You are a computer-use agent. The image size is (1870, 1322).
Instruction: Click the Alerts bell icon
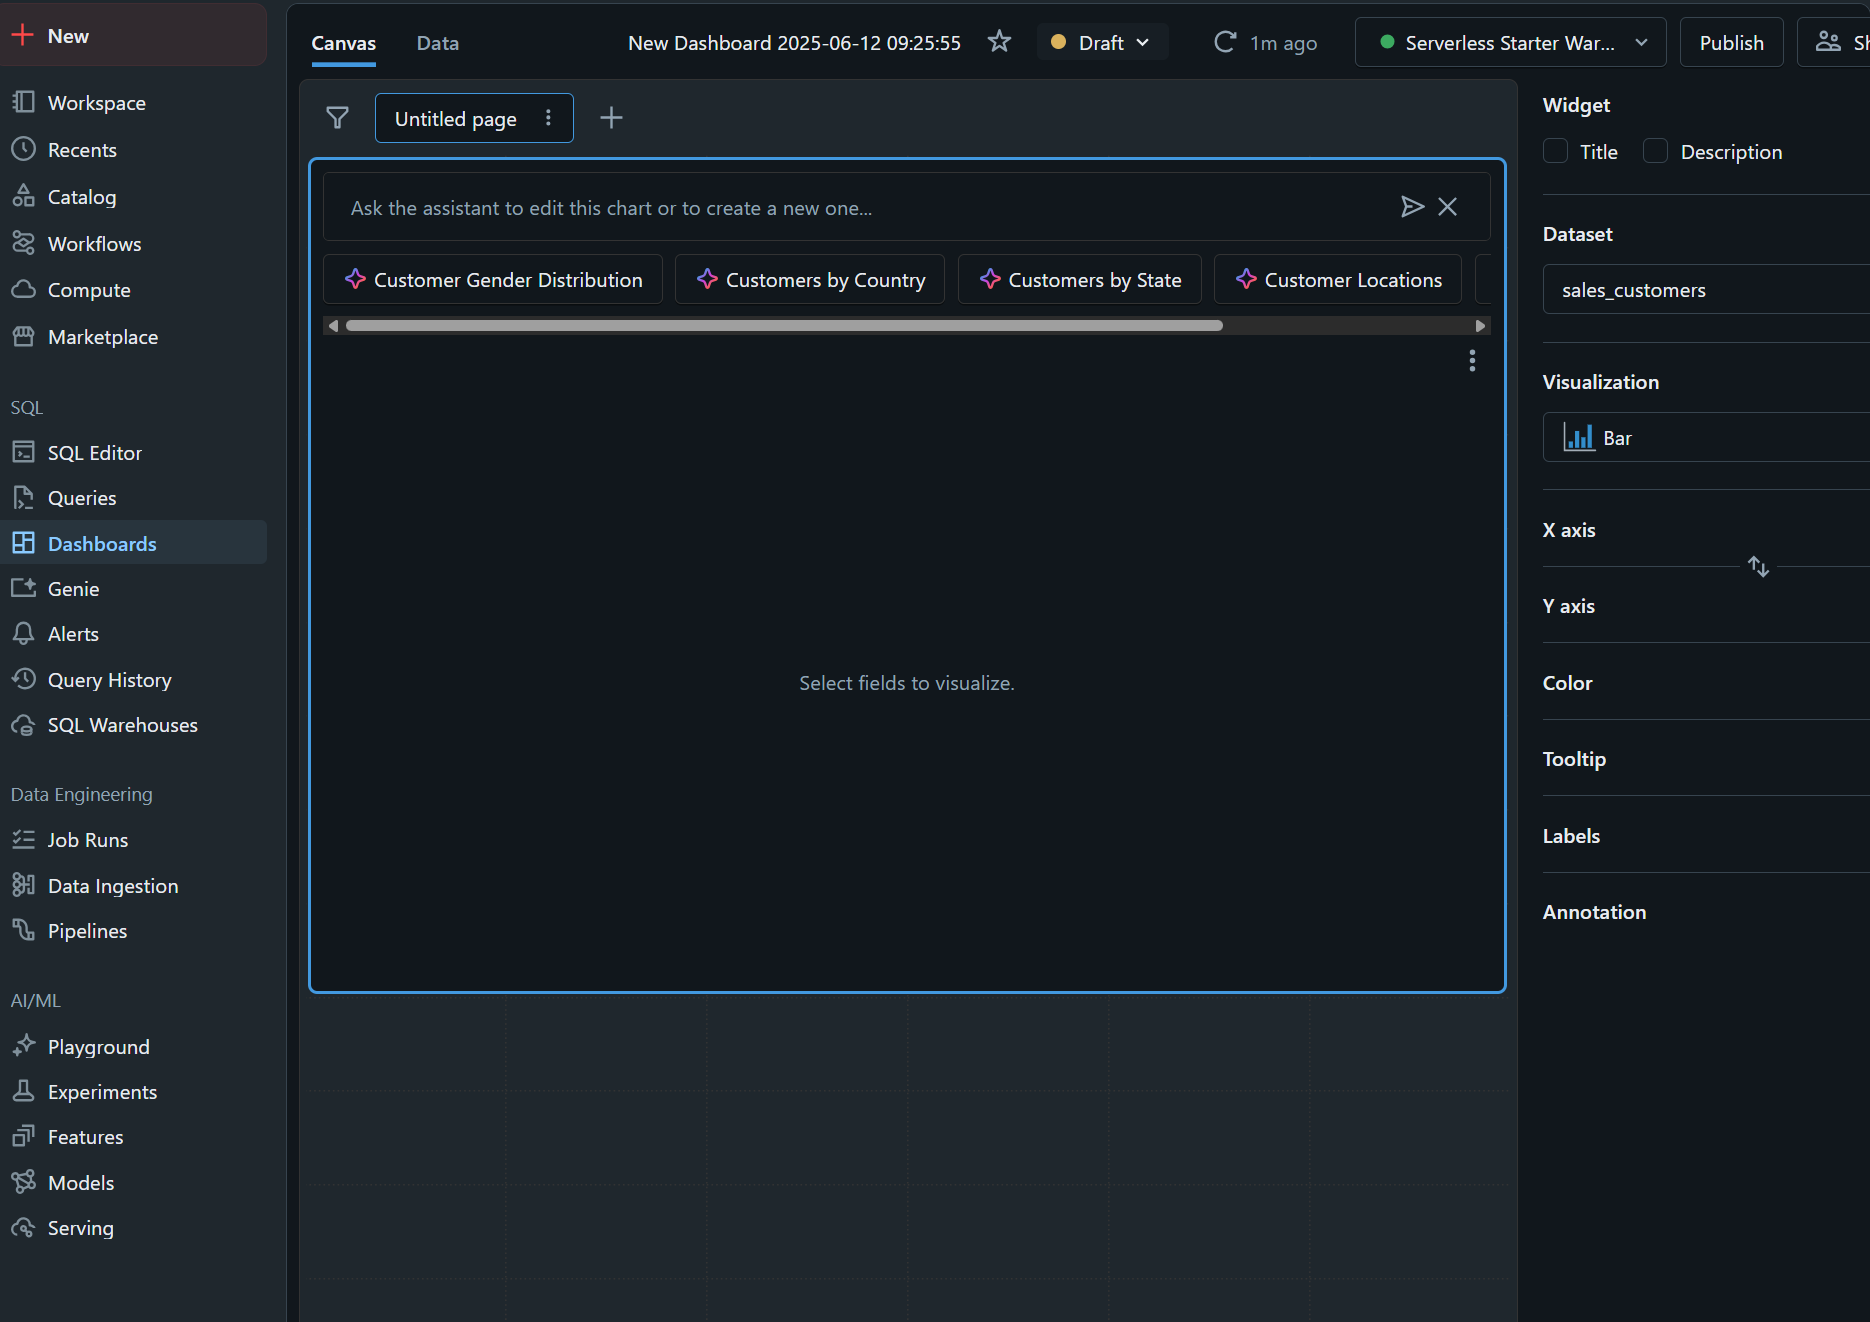click(x=23, y=633)
